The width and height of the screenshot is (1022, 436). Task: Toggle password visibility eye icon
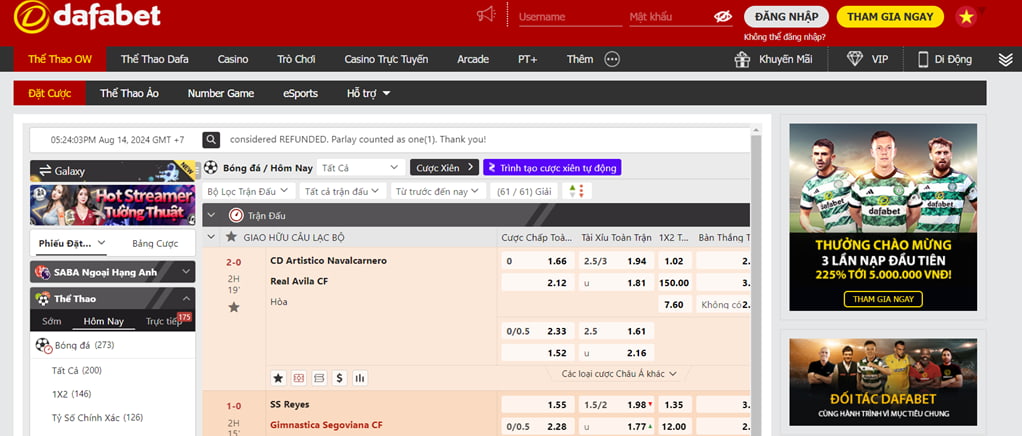point(723,17)
